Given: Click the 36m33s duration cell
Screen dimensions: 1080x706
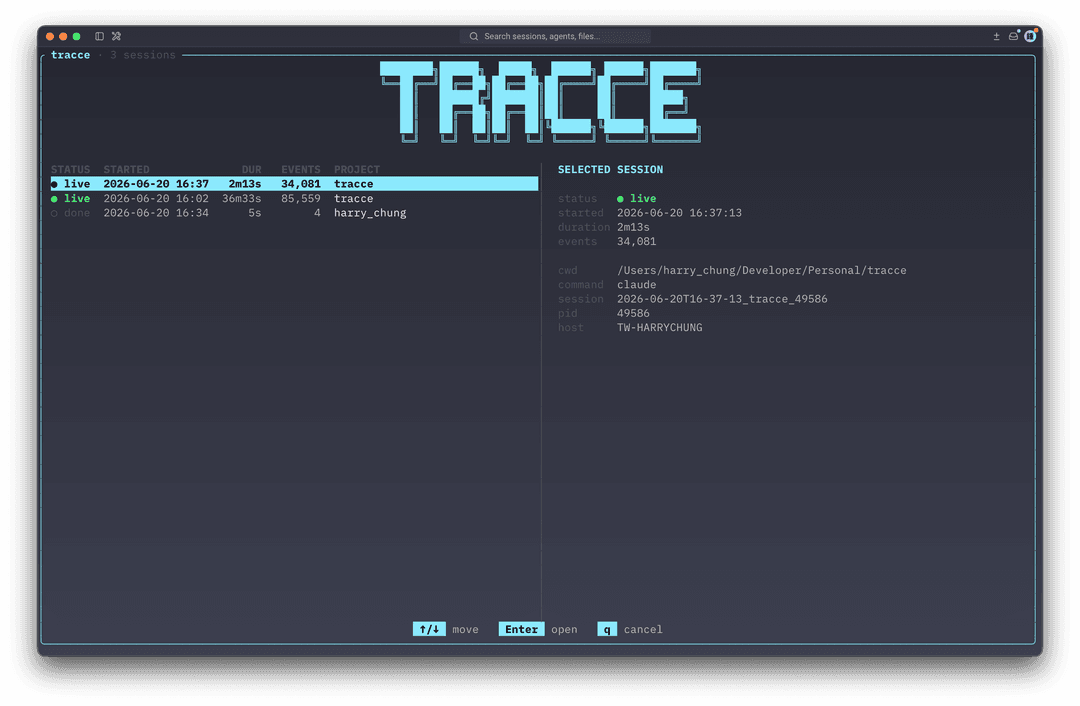Looking at the screenshot, I should click(x=241, y=198).
